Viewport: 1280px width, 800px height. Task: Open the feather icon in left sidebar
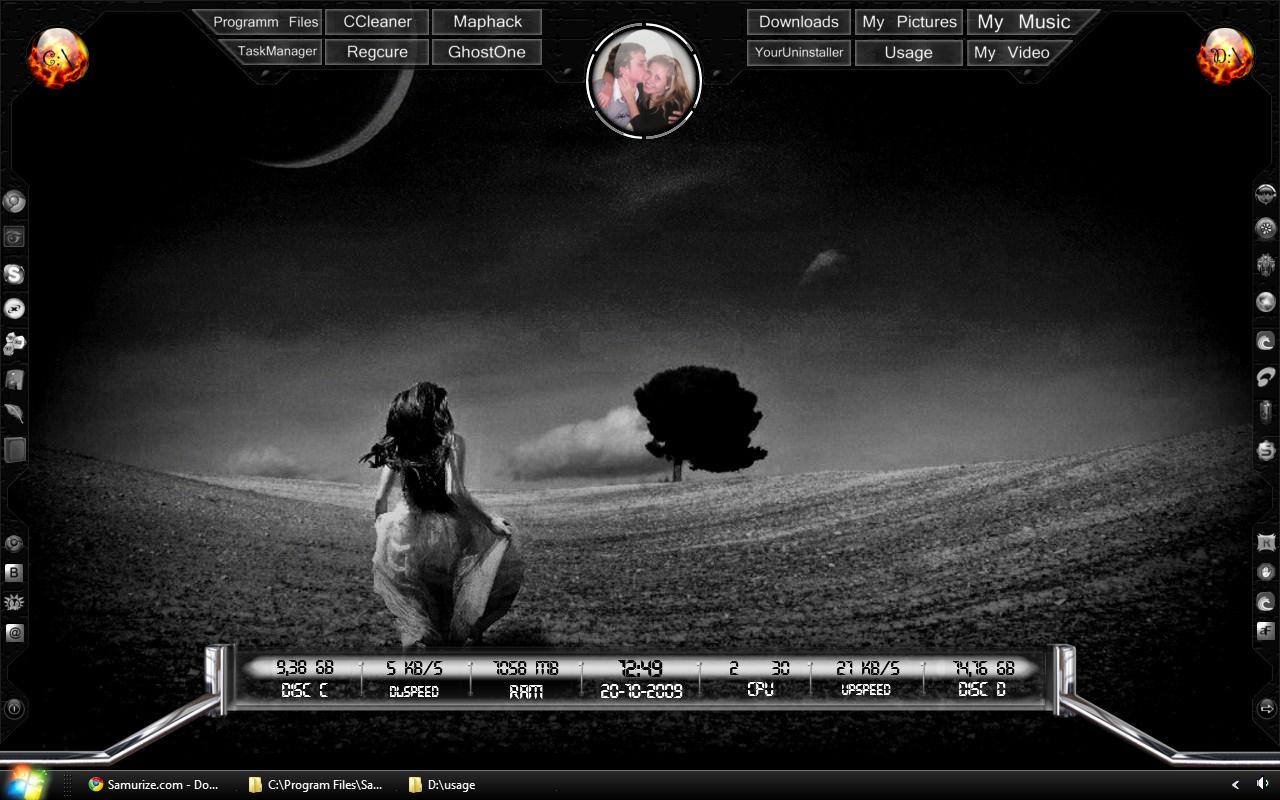point(14,413)
